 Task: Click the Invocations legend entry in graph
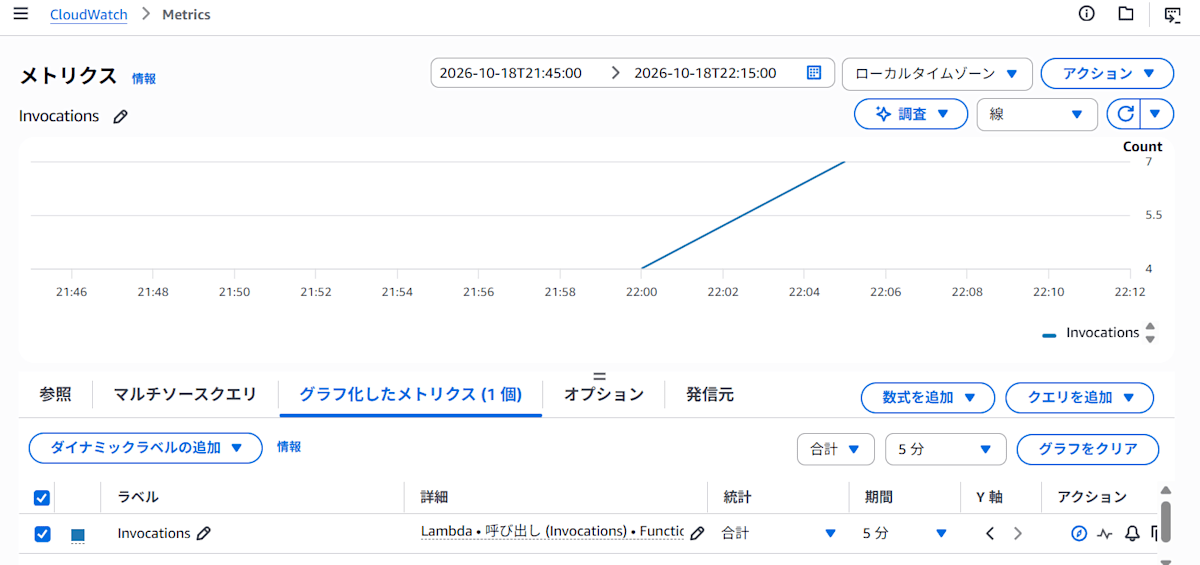[1091, 333]
